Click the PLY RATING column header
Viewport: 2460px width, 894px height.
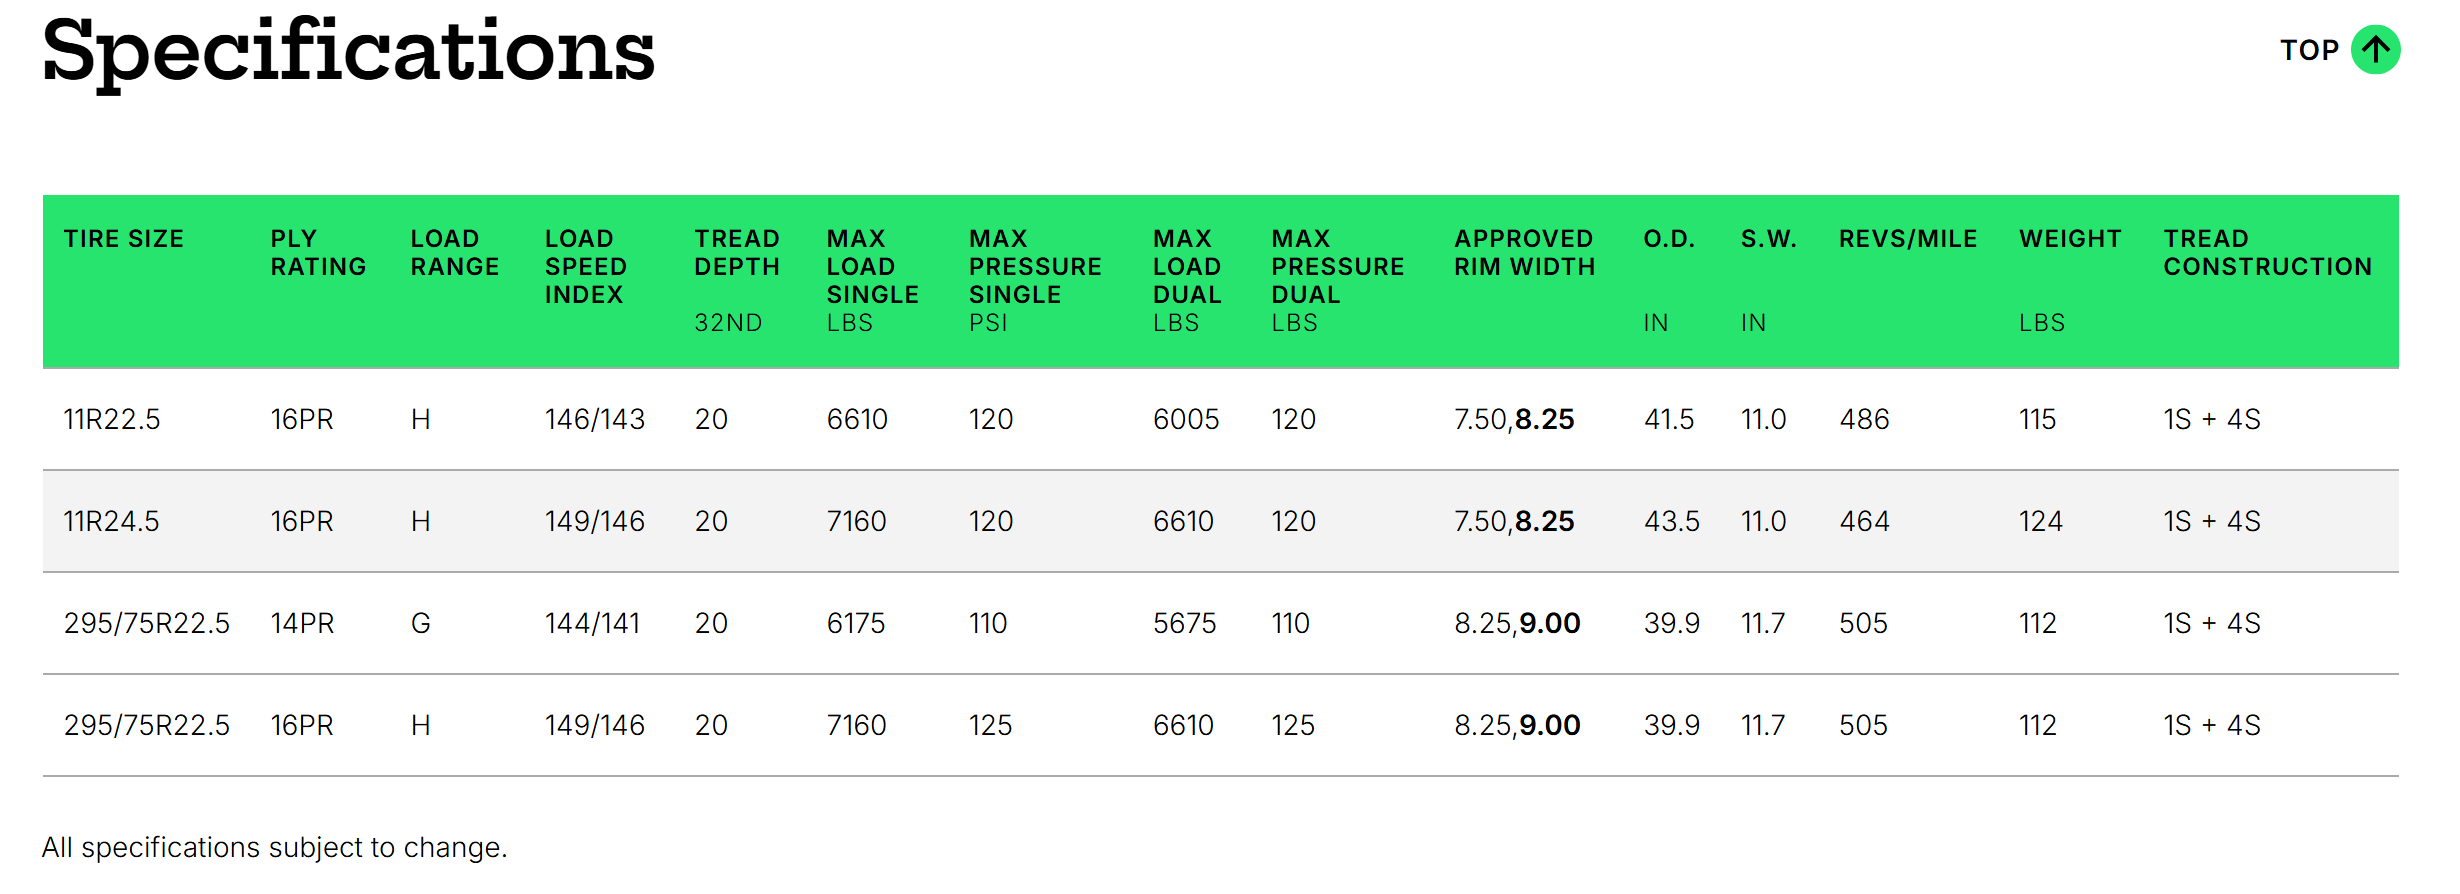coord(318,253)
